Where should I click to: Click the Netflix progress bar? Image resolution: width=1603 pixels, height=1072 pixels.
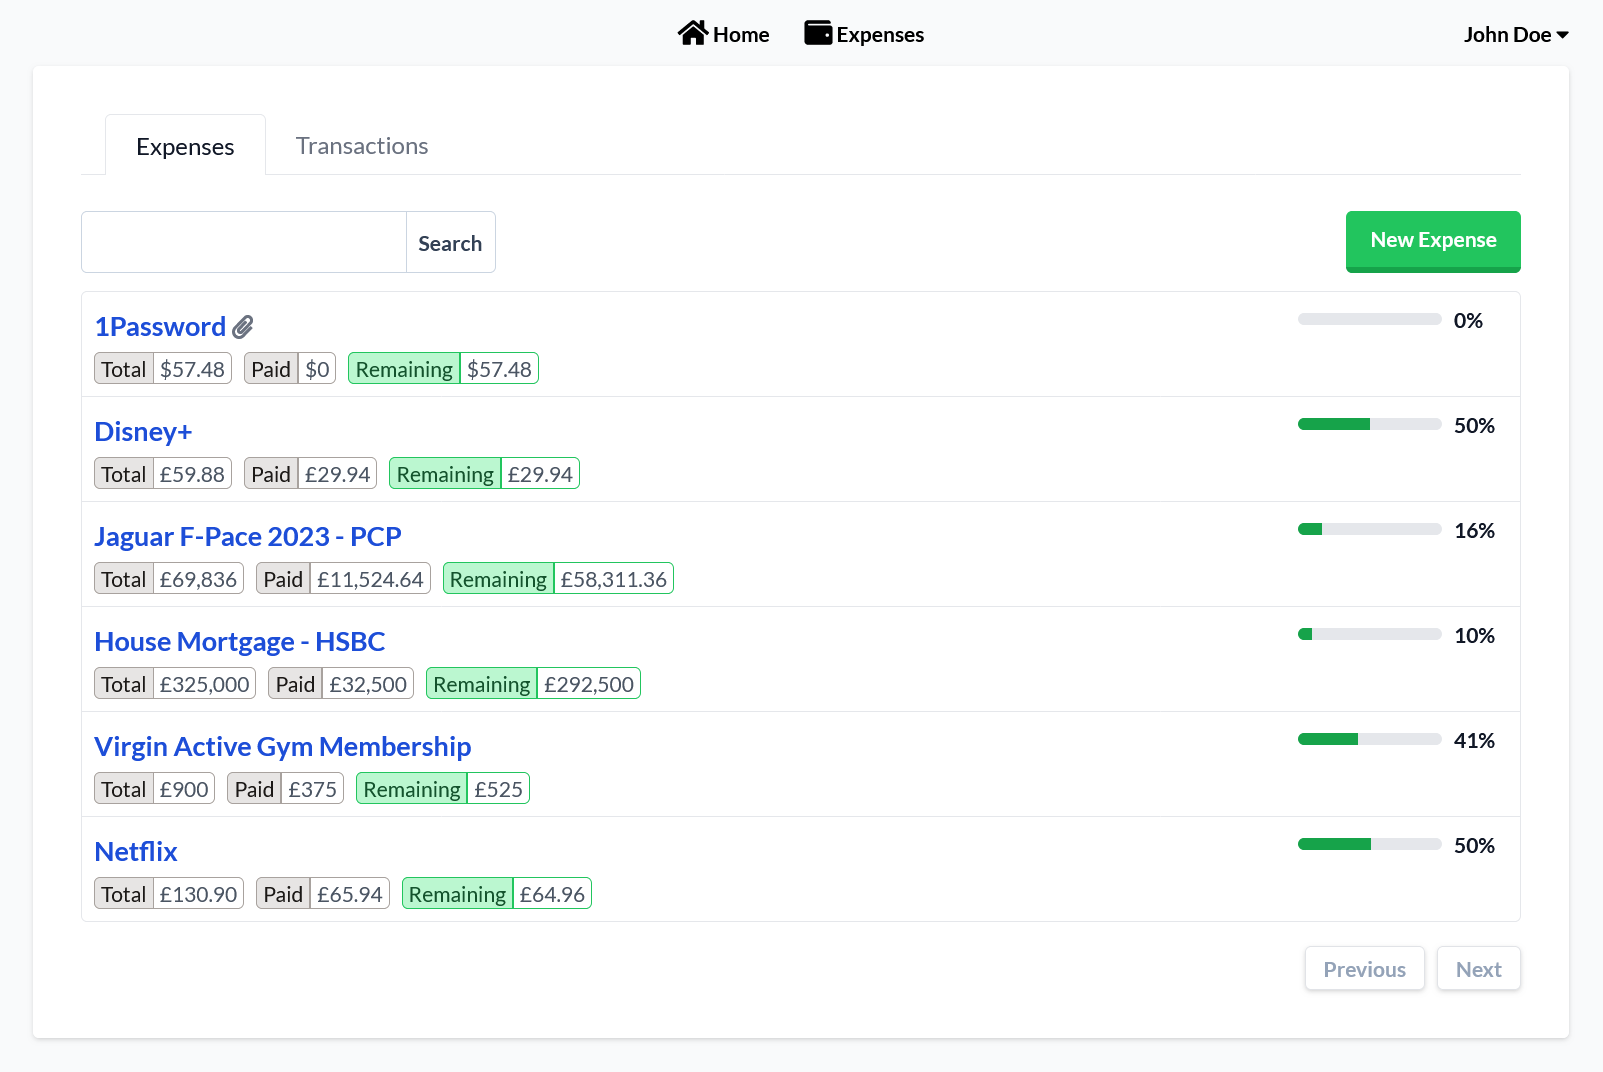click(1369, 844)
